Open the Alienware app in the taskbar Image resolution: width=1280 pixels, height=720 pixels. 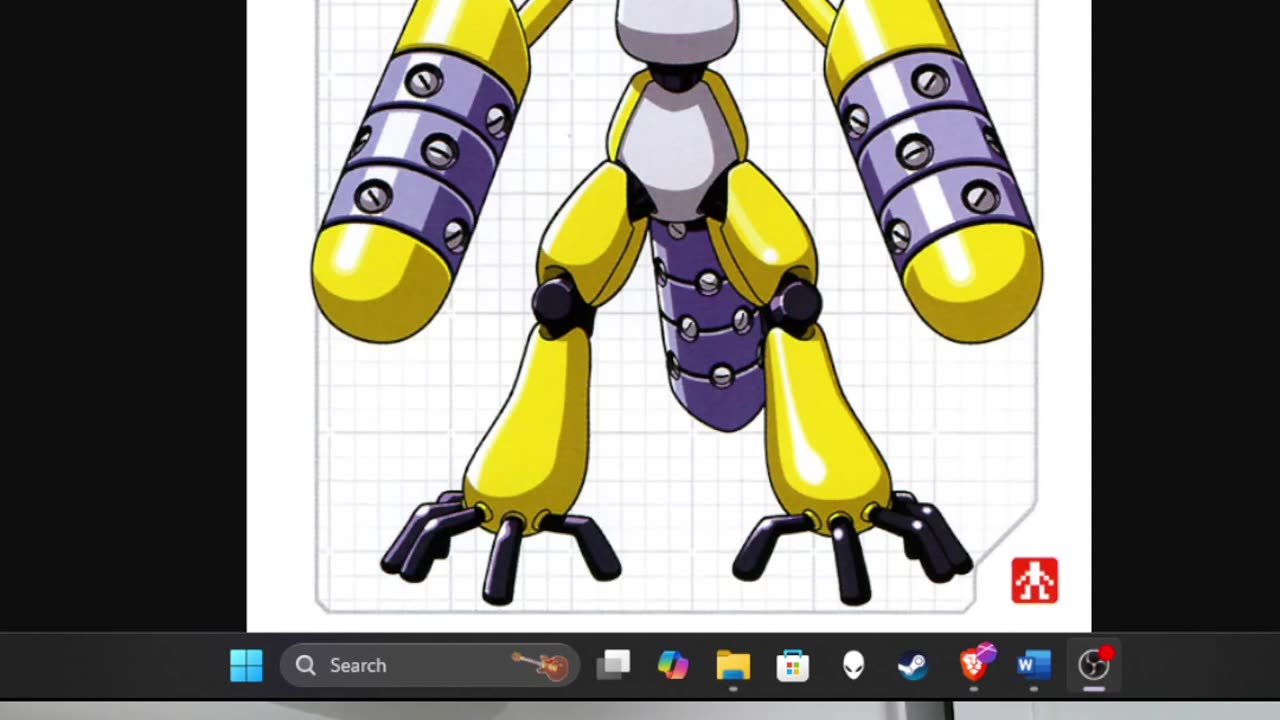pyautogui.click(x=853, y=665)
